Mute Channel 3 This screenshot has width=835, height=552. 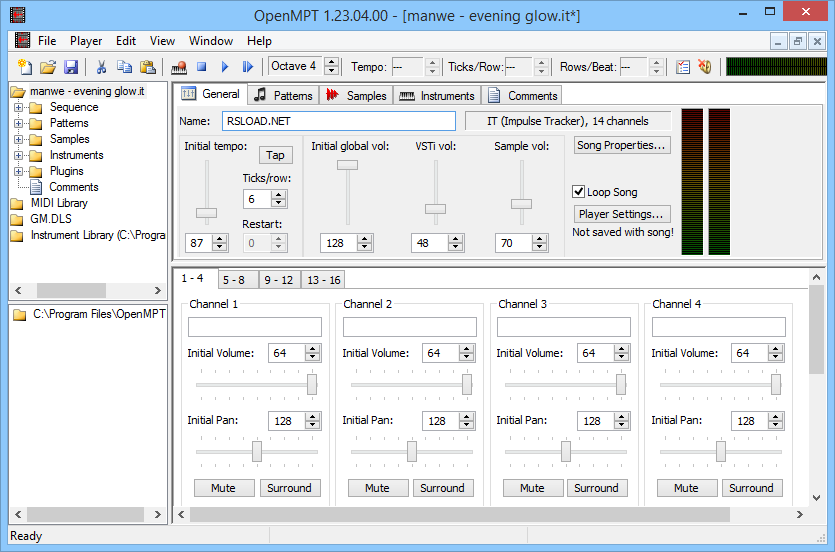(533, 488)
